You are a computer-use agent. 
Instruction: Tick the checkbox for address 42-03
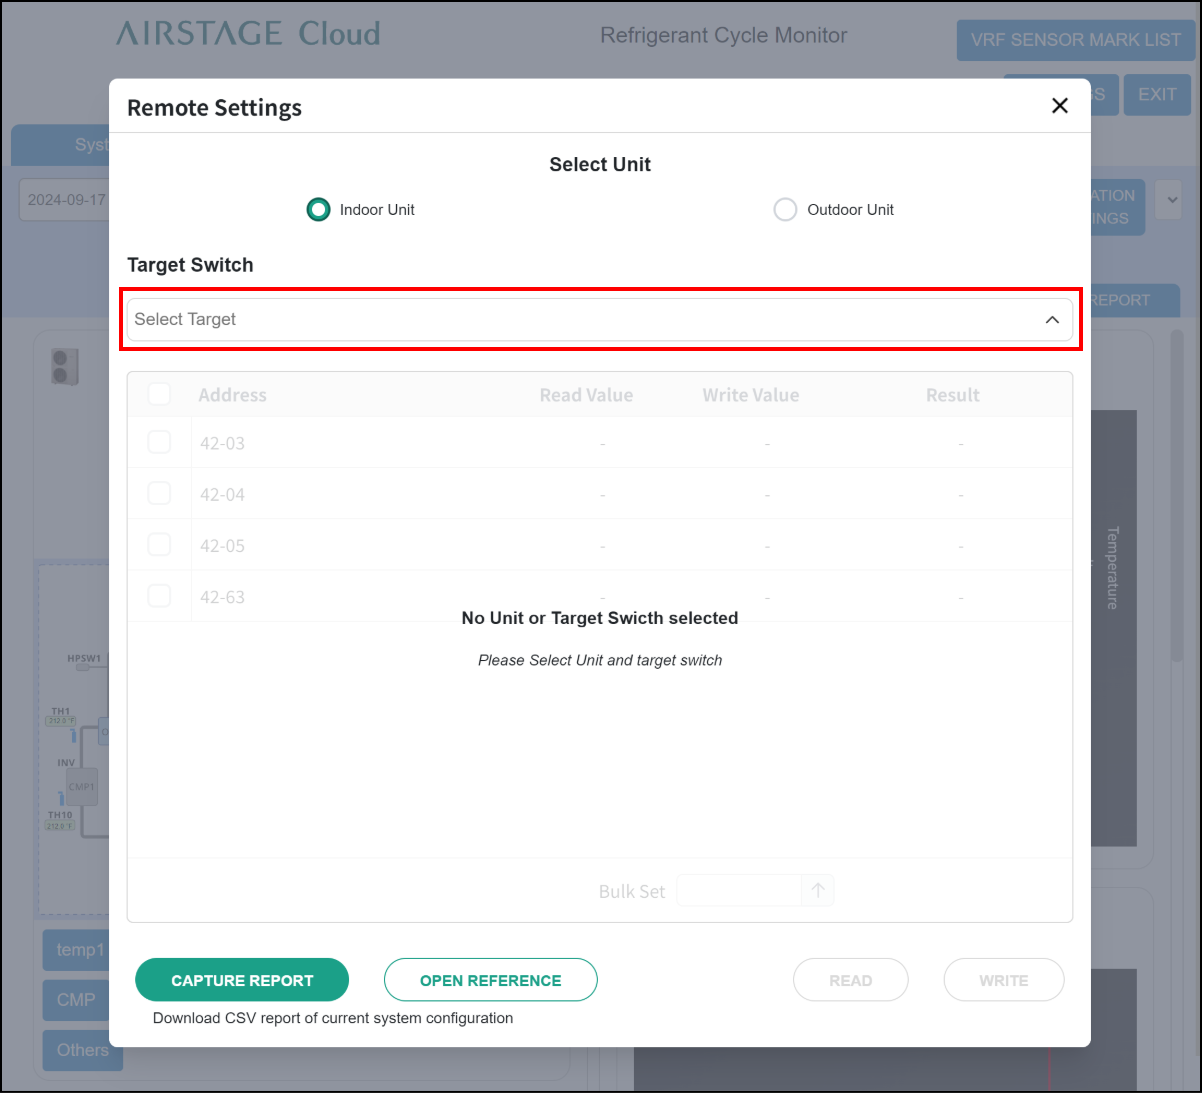click(x=159, y=442)
